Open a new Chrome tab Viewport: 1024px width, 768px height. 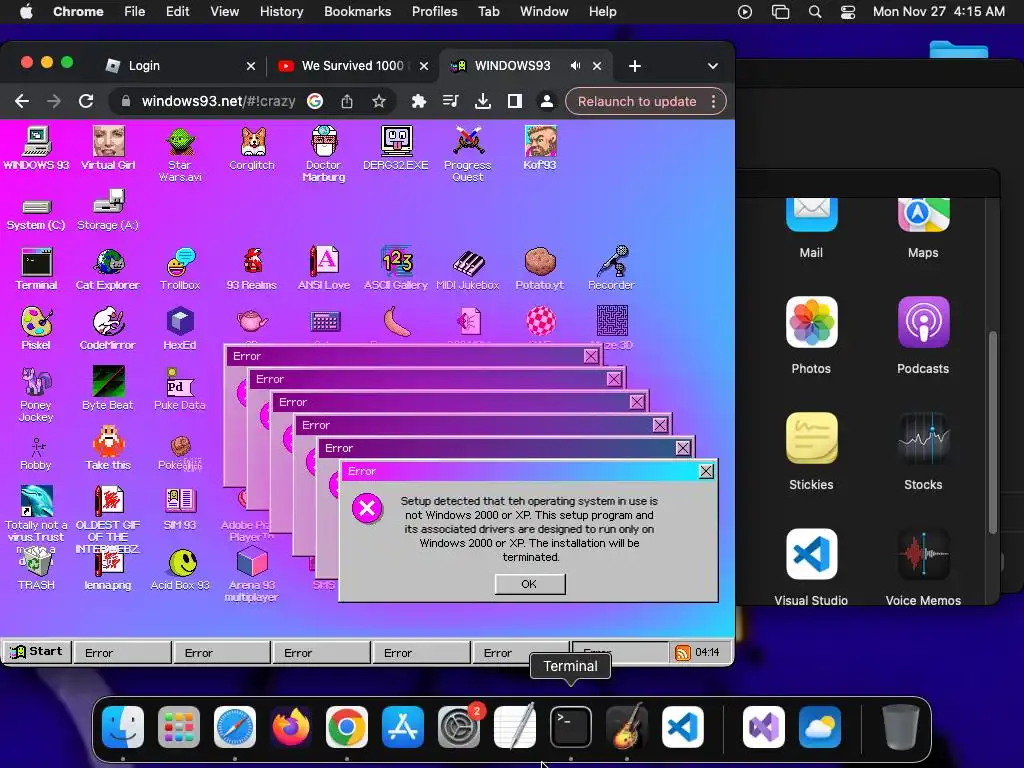635,66
